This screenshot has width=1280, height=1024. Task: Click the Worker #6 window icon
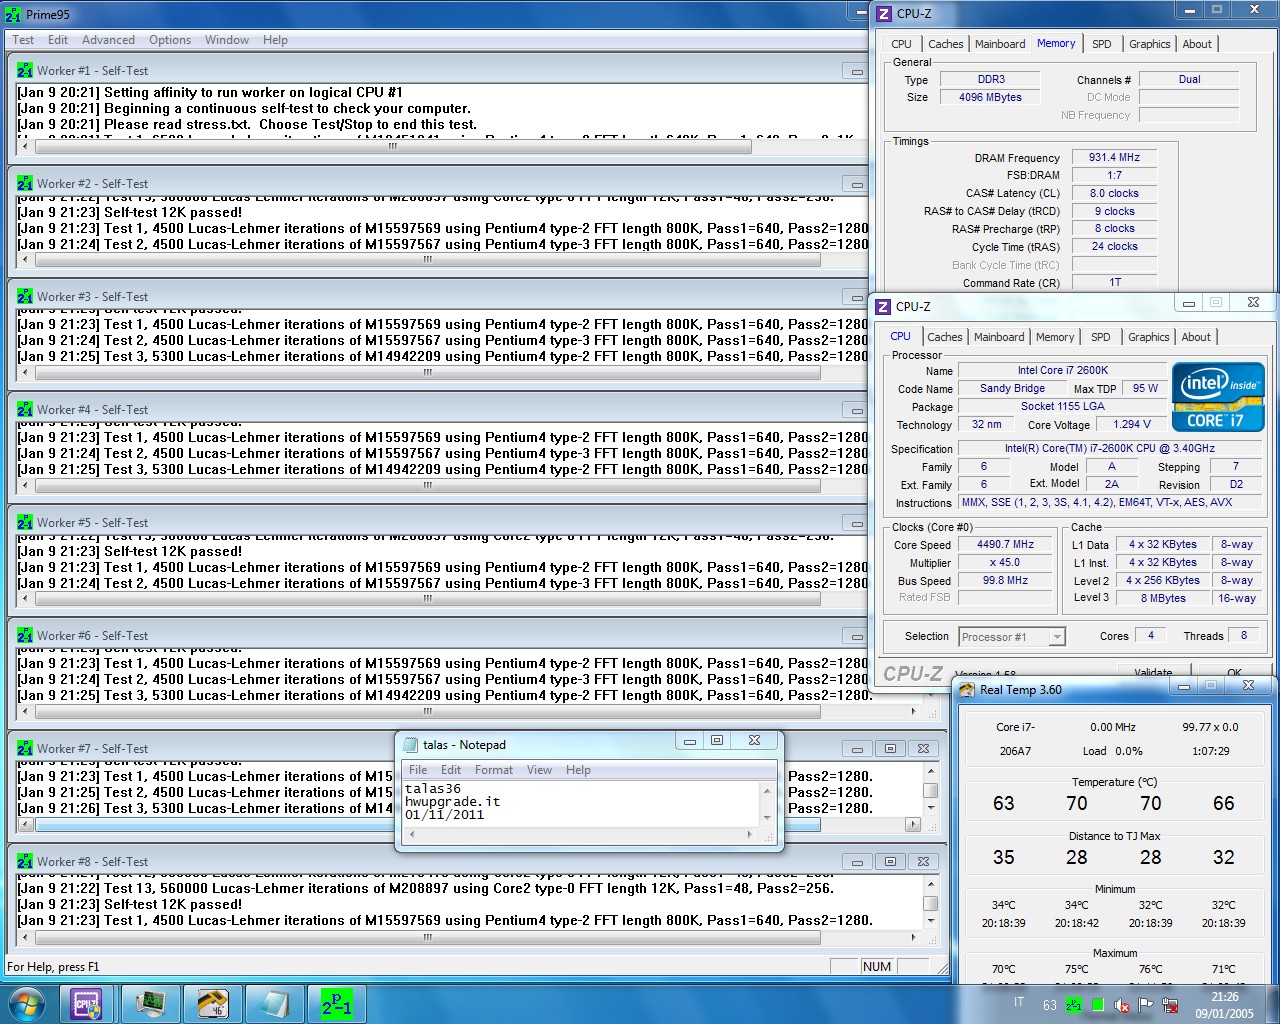coord(25,636)
